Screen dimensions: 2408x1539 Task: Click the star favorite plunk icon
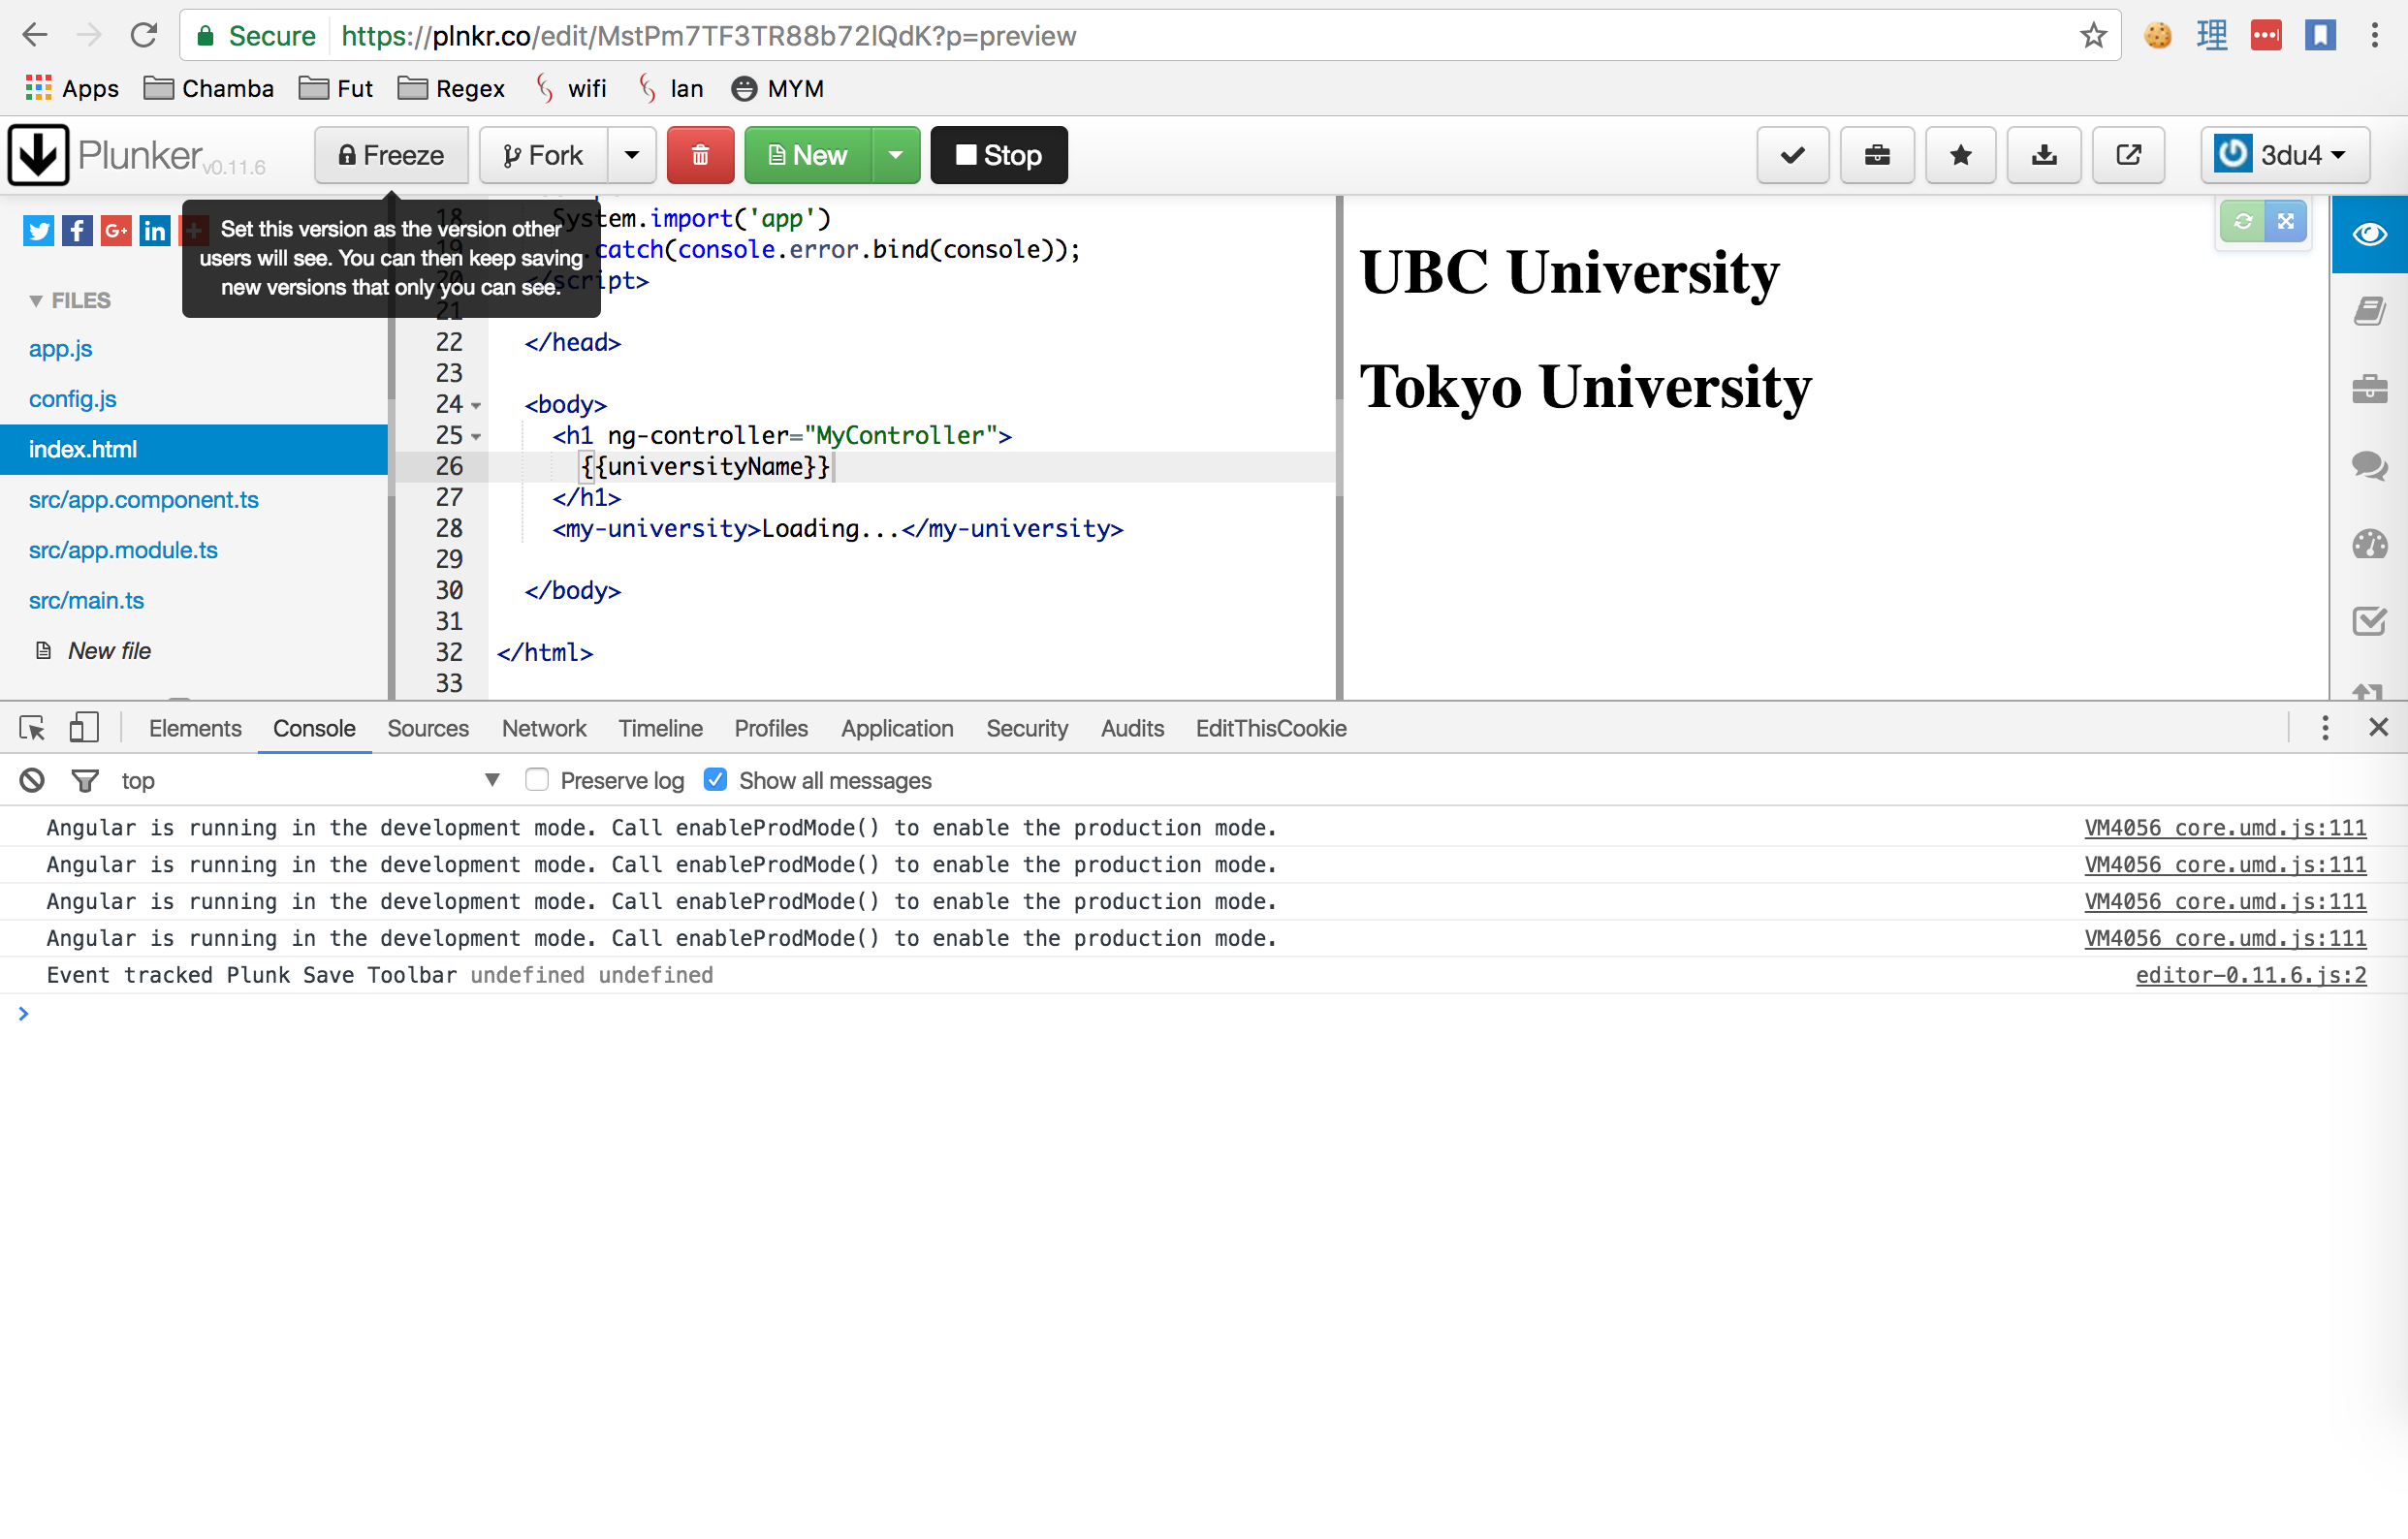point(1960,155)
